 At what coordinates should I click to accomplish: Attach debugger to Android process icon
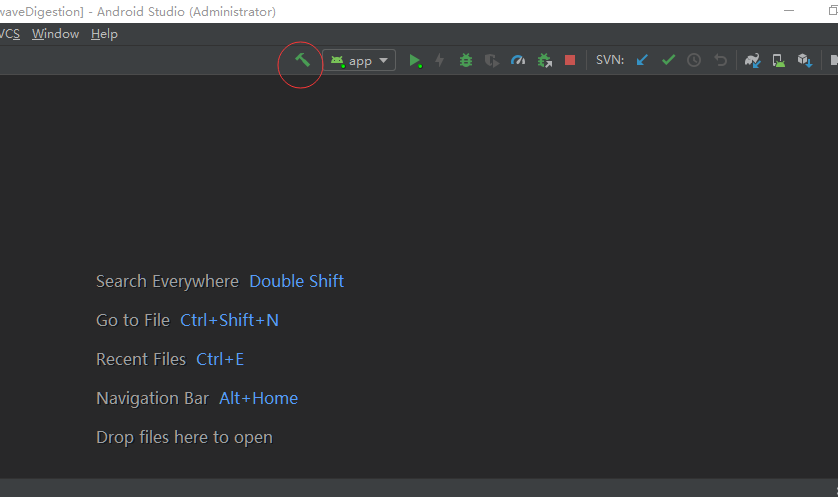545,60
